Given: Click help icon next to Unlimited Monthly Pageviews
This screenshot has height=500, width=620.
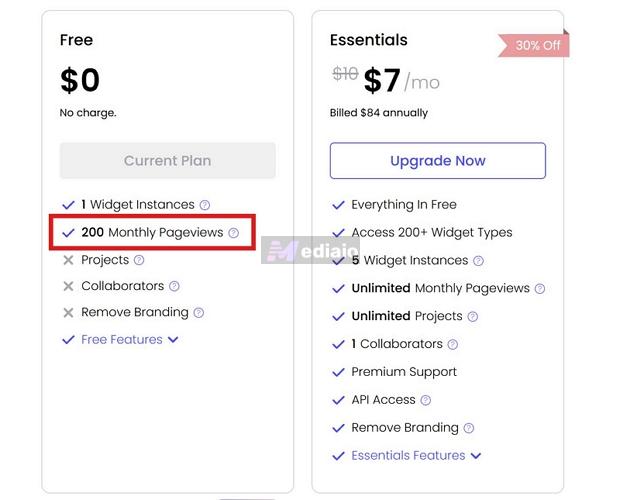Looking at the screenshot, I should pos(540,289).
